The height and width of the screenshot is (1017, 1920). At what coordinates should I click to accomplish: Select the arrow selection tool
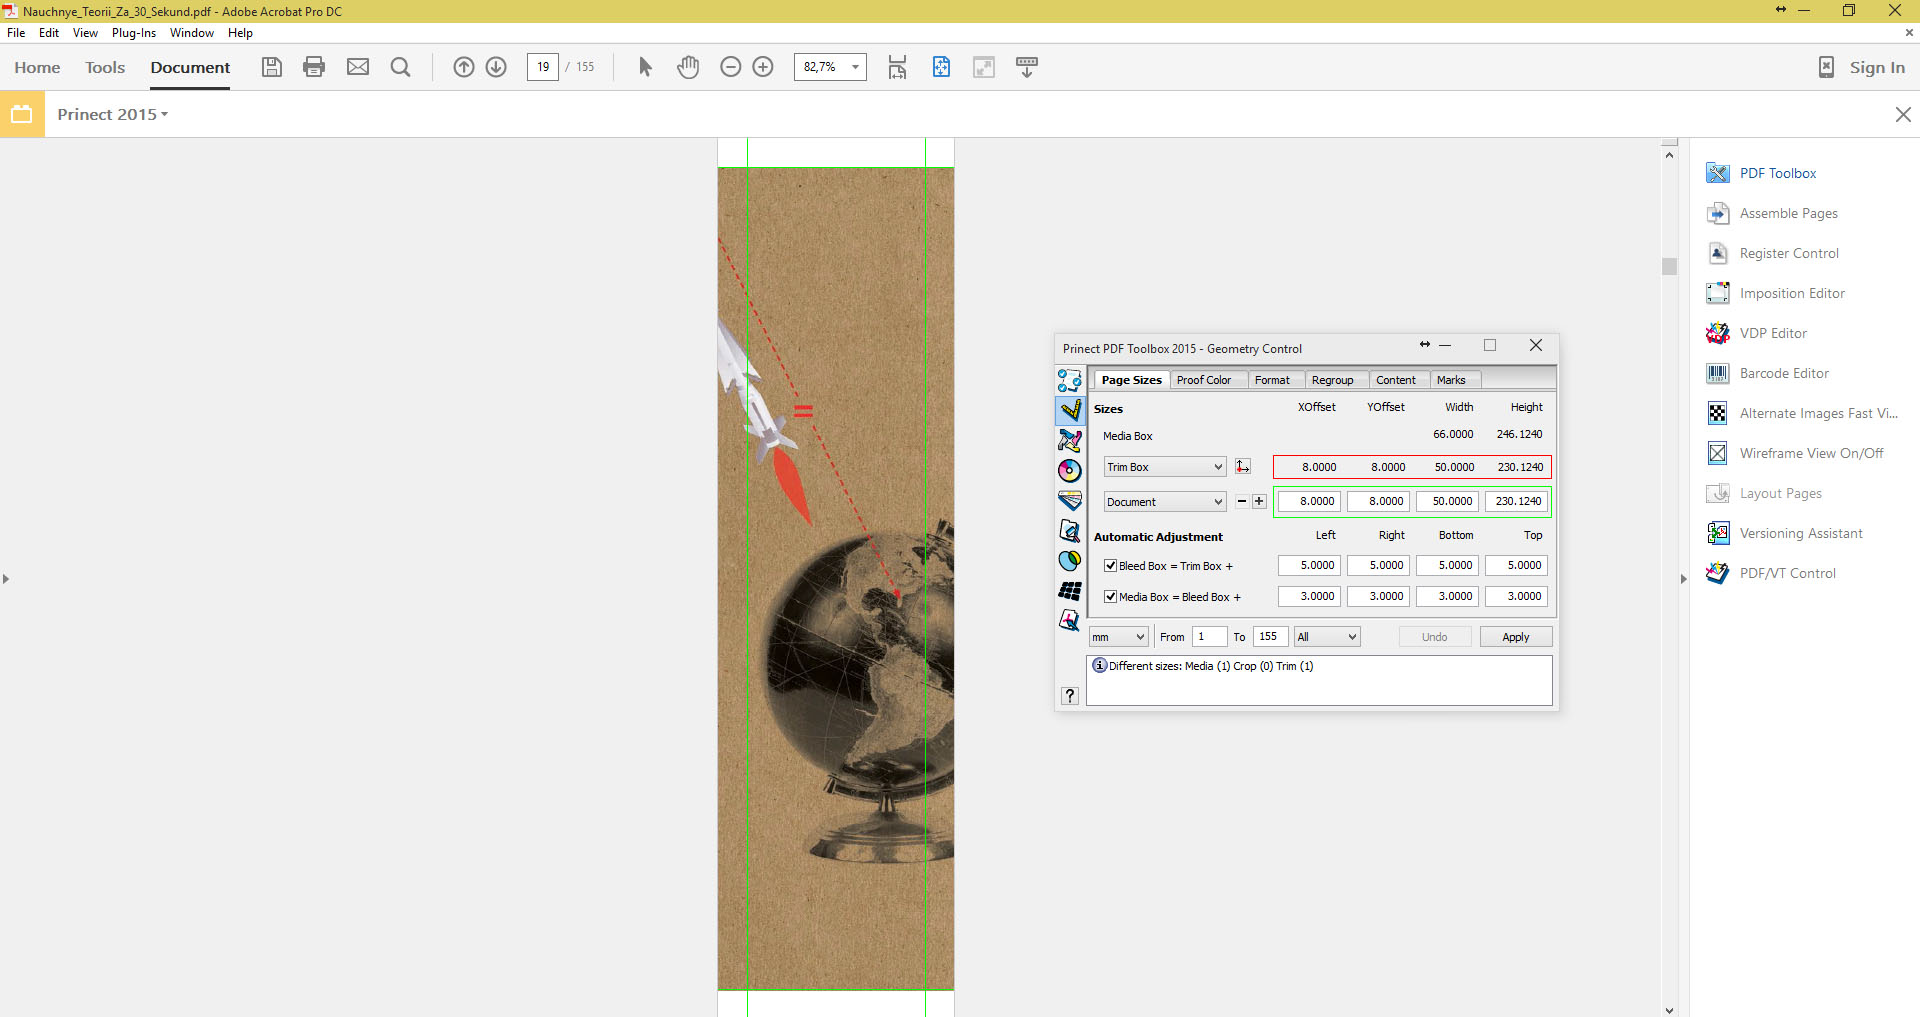coord(645,67)
